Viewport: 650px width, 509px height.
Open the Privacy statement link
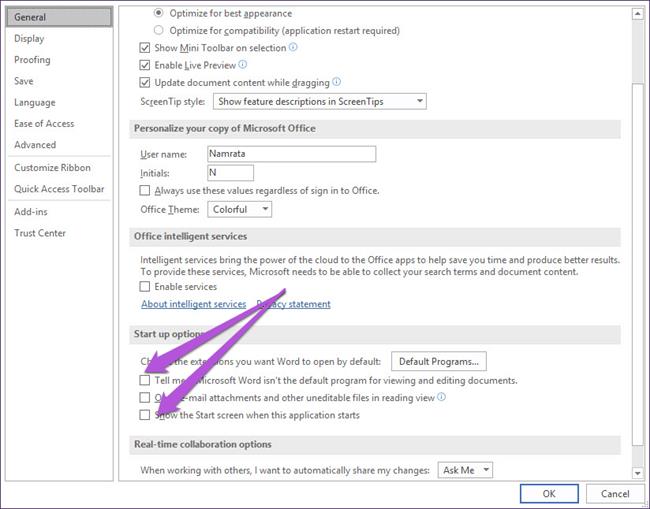293,304
